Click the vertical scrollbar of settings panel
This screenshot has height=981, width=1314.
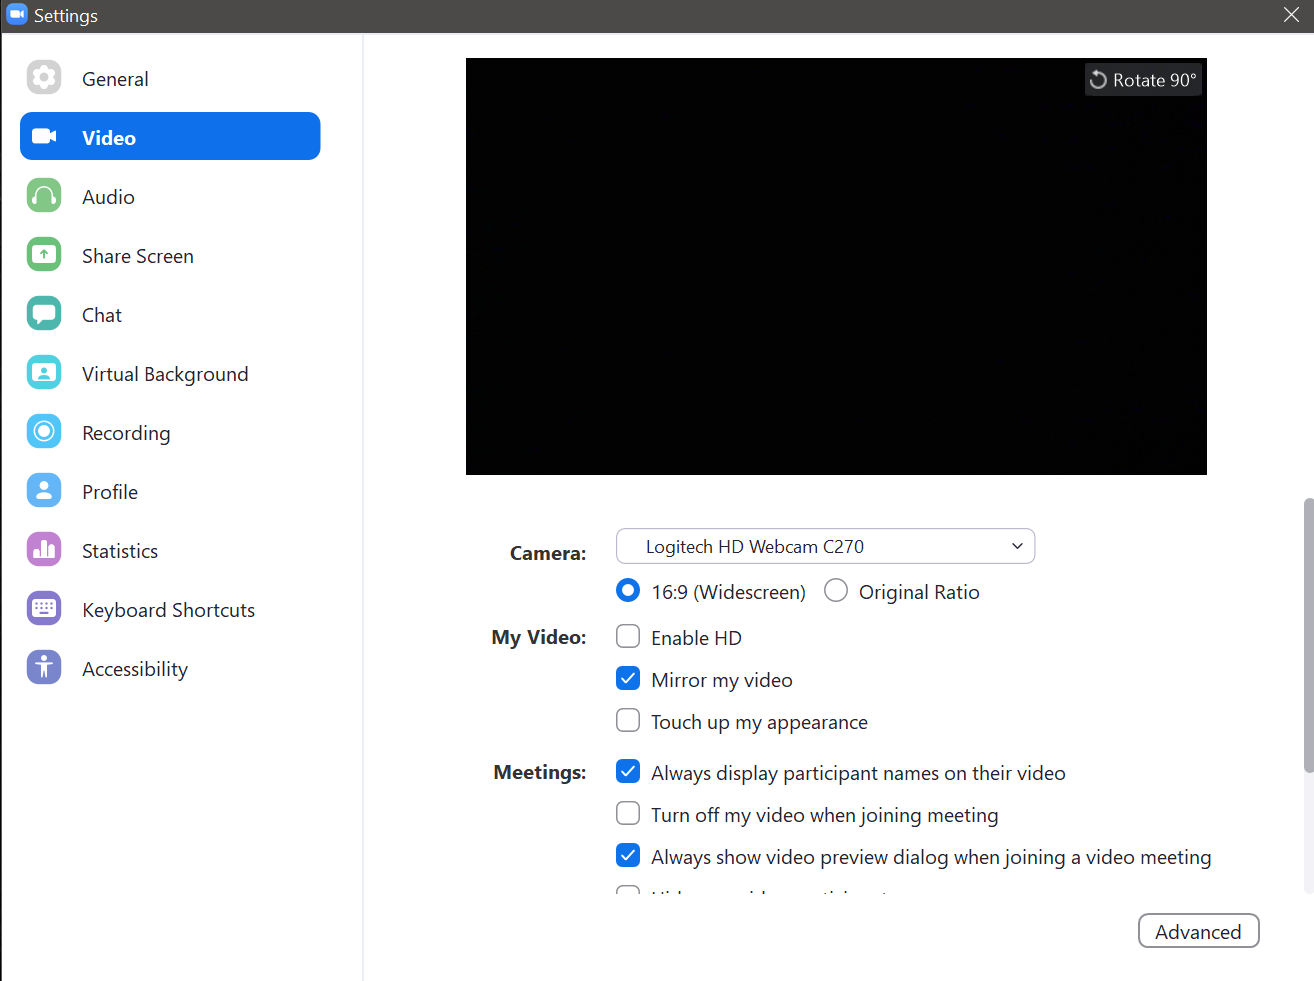click(1308, 635)
